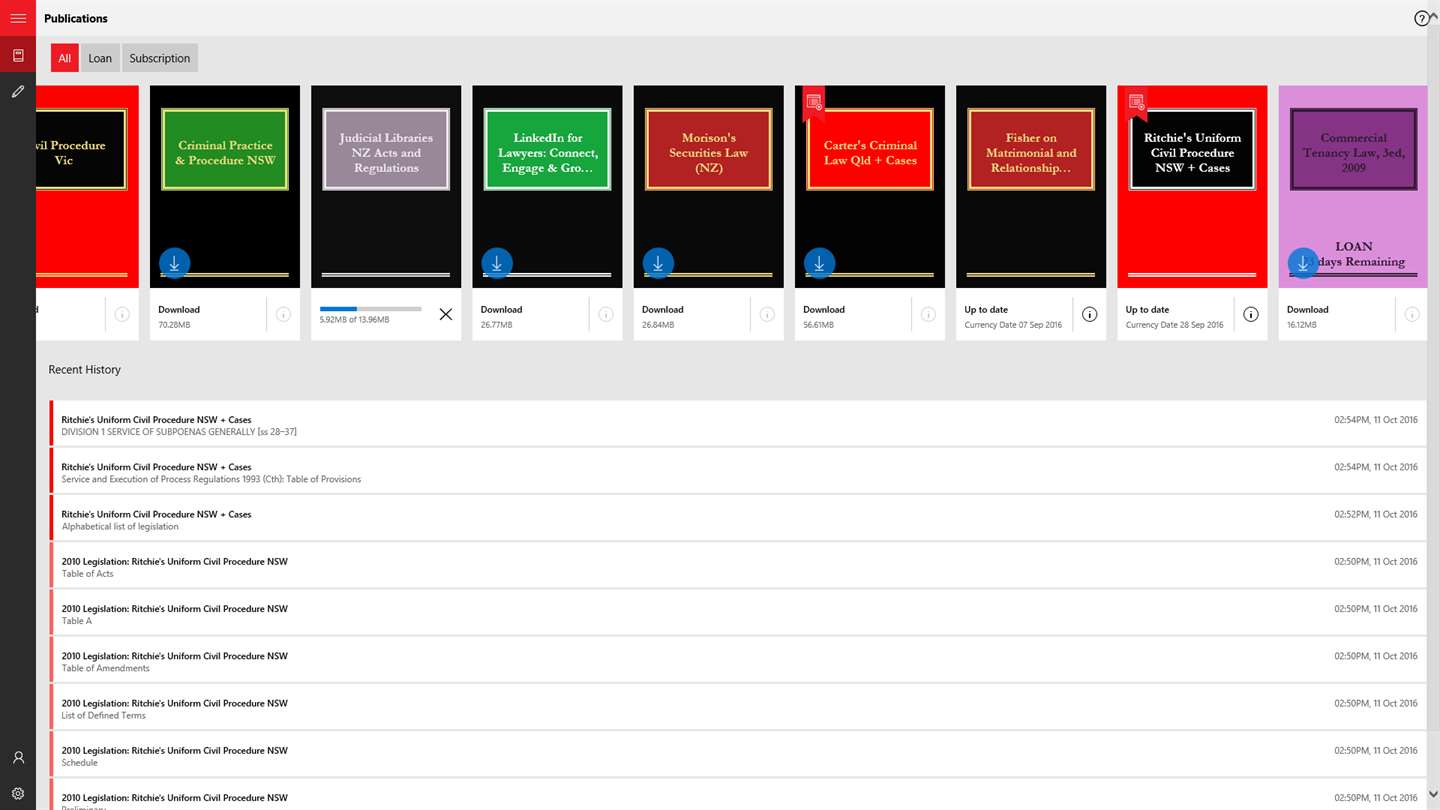
Task: Click download arrow on Commercial Tenancy Law
Action: point(1303,263)
